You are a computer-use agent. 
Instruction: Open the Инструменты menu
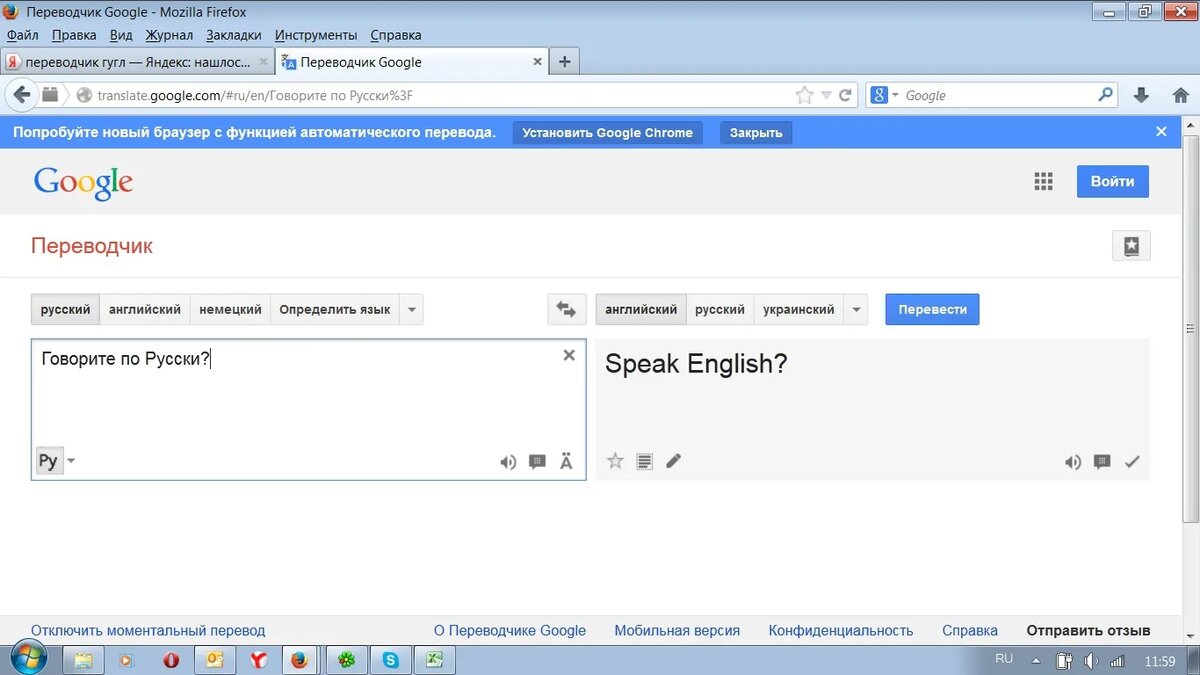(316, 35)
